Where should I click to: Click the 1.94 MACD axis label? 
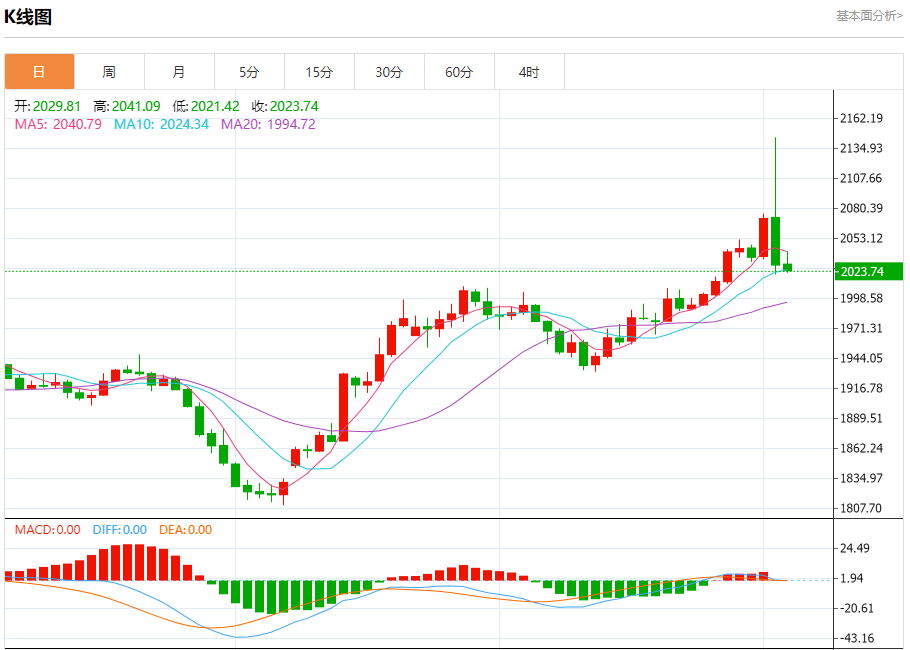tap(851, 579)
